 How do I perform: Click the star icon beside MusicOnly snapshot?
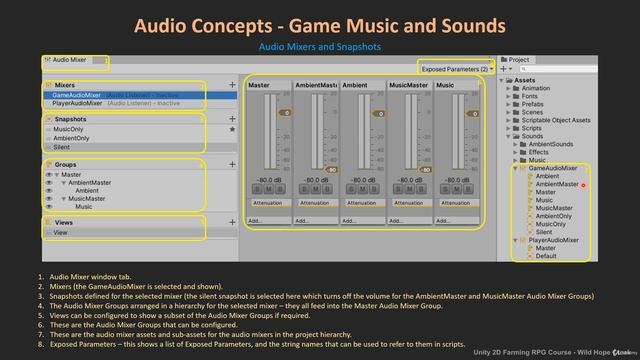232,129
